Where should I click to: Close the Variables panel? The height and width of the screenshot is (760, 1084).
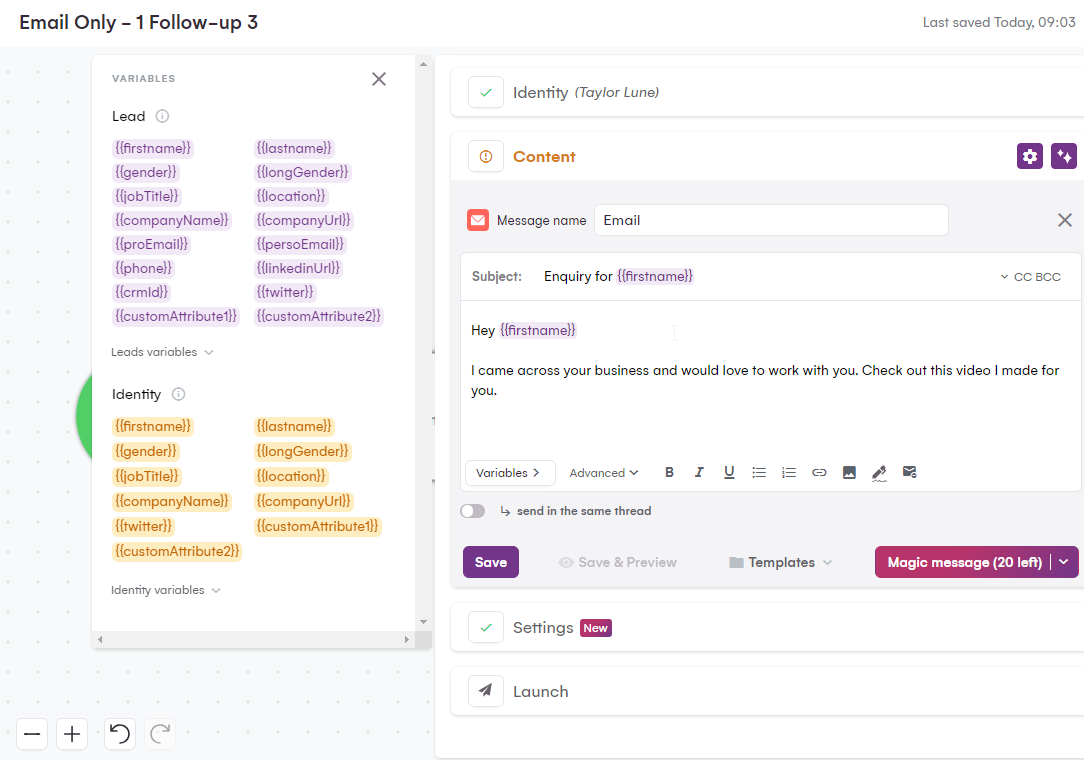click(x=379, y=79)
